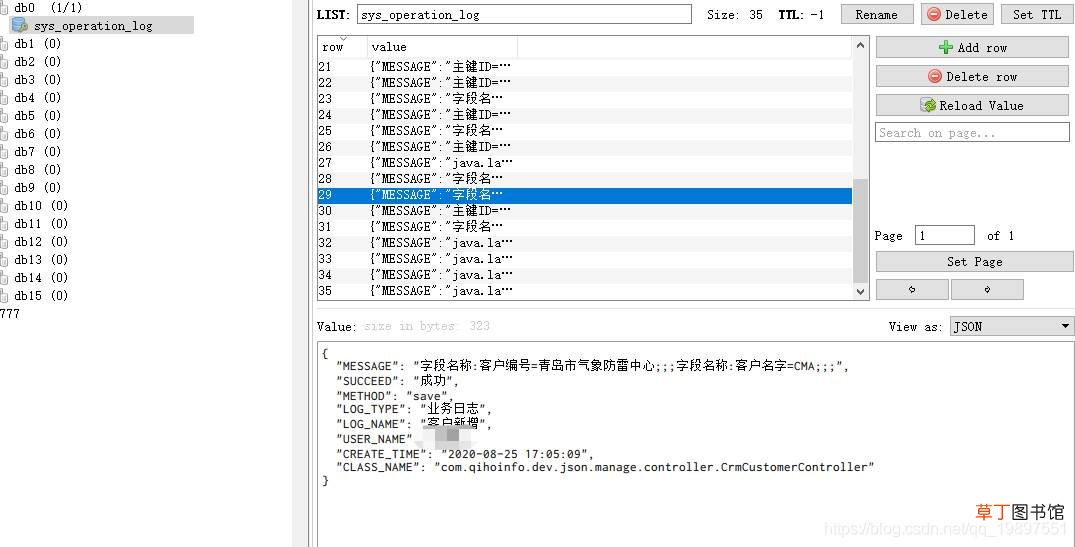Select the db2 (0) tree item

pyautogui.click(x=37, y=62)
